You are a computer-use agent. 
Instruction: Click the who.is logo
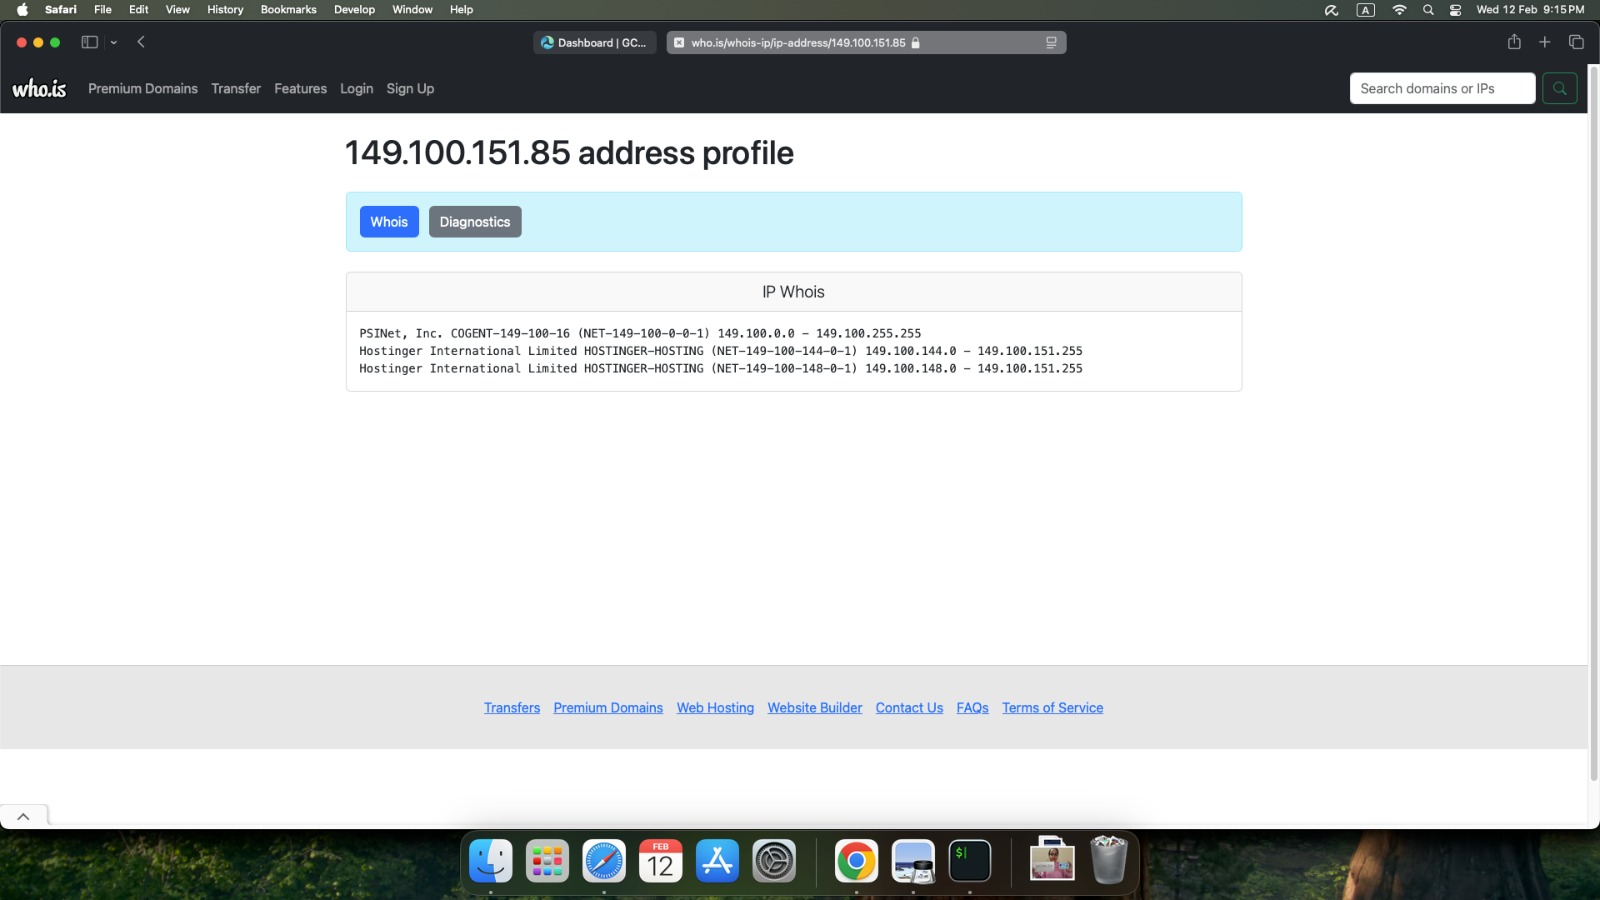click(39, 88)
